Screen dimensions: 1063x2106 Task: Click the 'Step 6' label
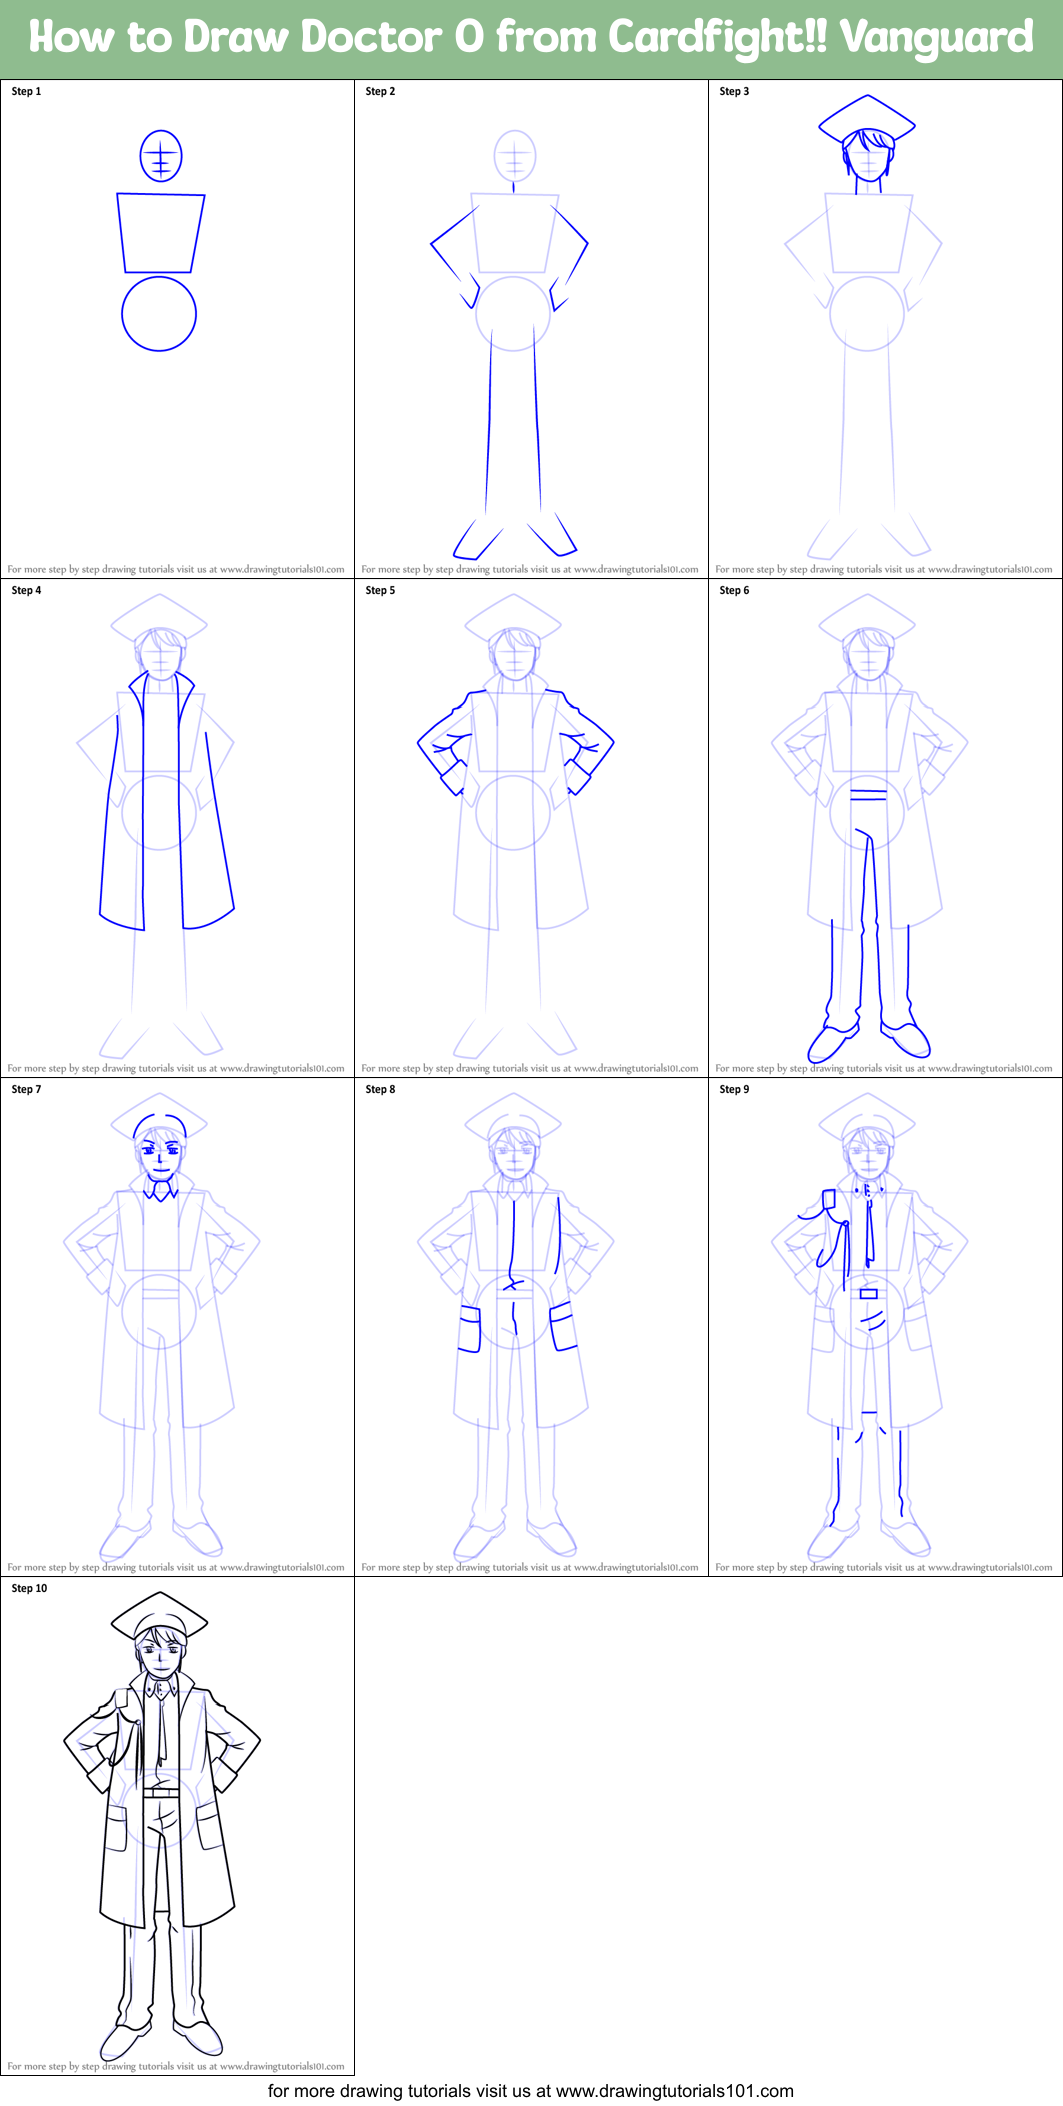[734, 590]
